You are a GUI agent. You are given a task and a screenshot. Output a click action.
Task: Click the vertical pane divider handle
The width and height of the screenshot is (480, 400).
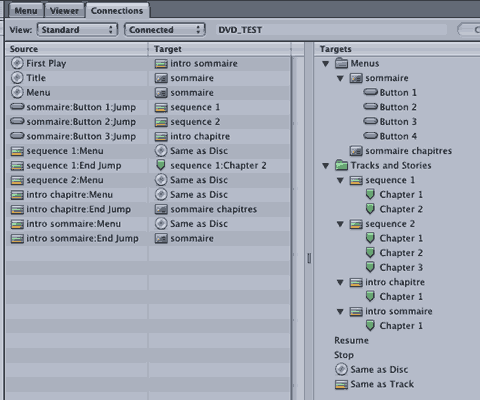coord(309,258)
